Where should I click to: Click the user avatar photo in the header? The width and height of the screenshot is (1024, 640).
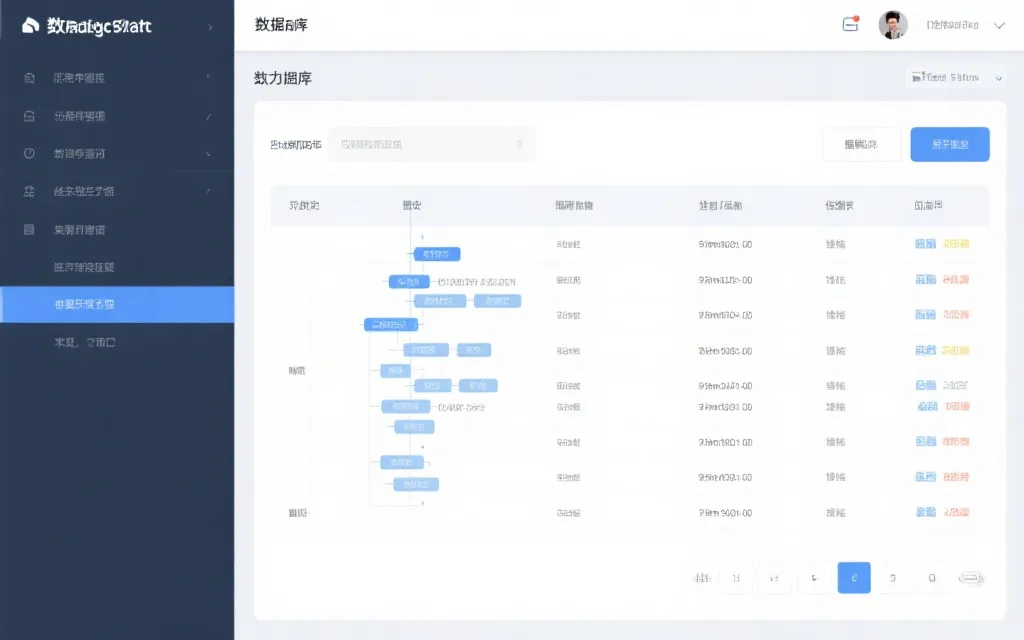[x=892, y=25]
